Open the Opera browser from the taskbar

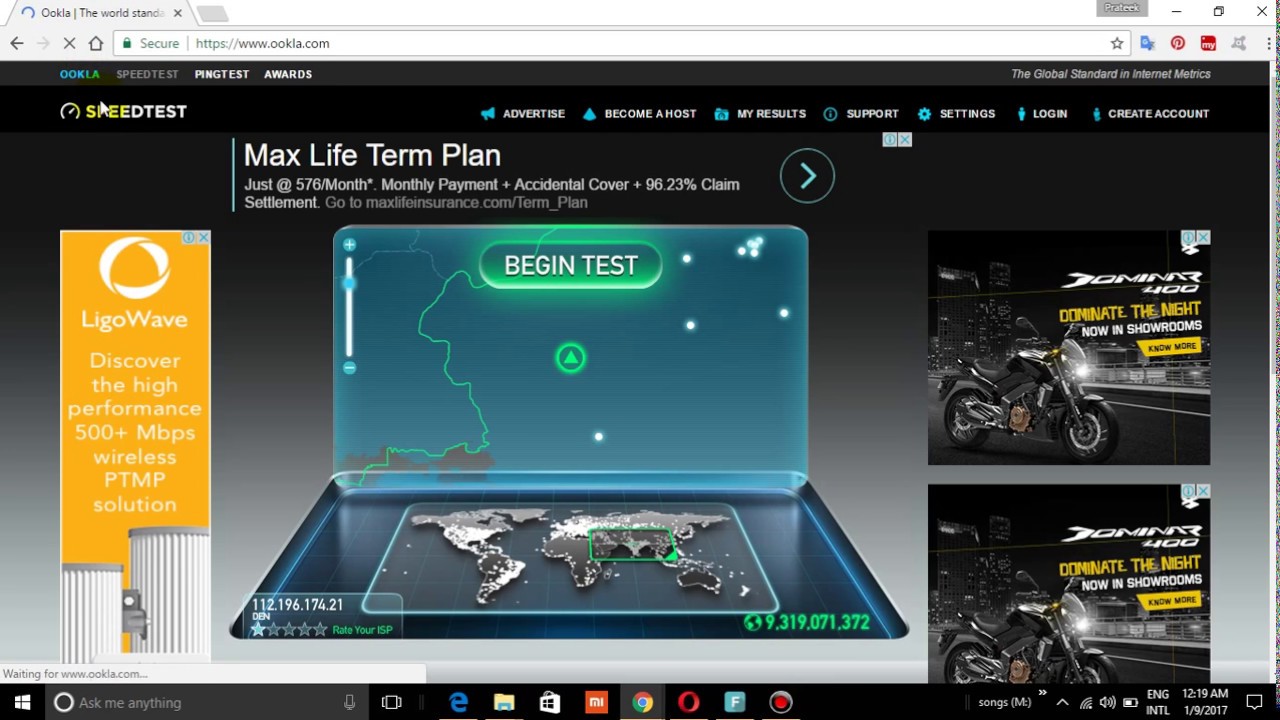point(688,702)
